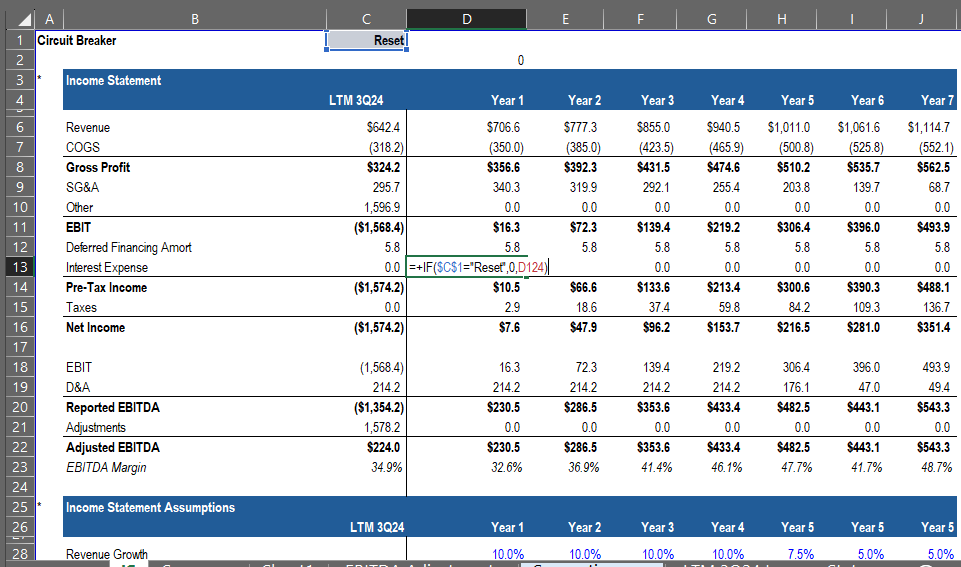This screenshot has width=961, height=567.
Task: Click the Taxes row label
Action: point(82,308)
